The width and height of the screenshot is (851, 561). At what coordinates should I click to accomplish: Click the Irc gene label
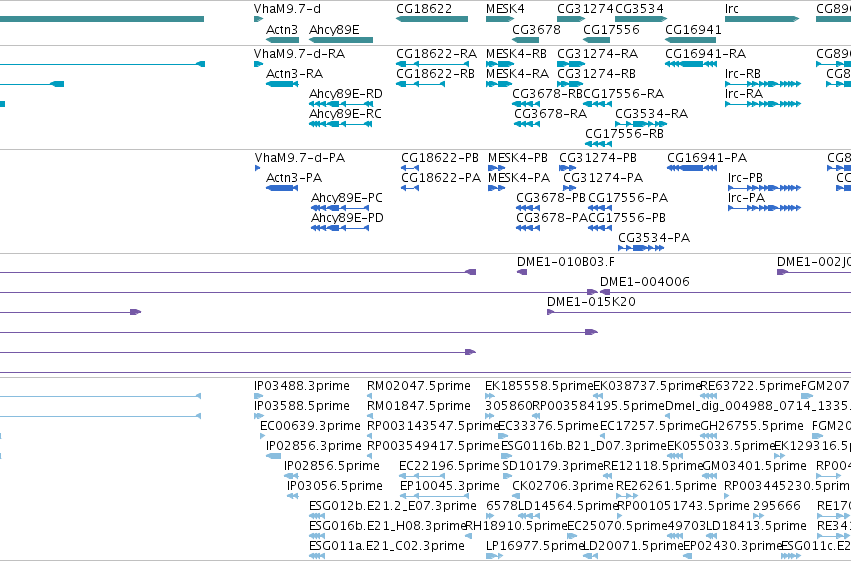732,9
